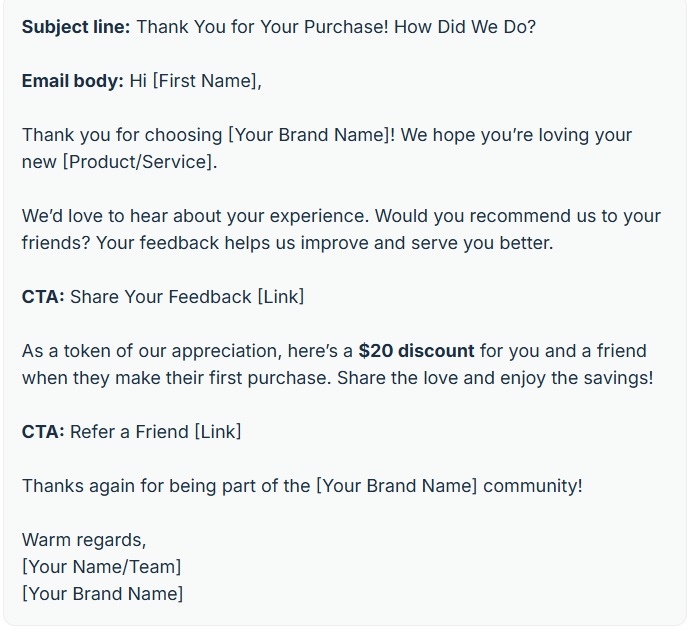Click the 'CTA:' label before Refer a Friend
The height and width of the screenshot is (635, 689).
43,432
